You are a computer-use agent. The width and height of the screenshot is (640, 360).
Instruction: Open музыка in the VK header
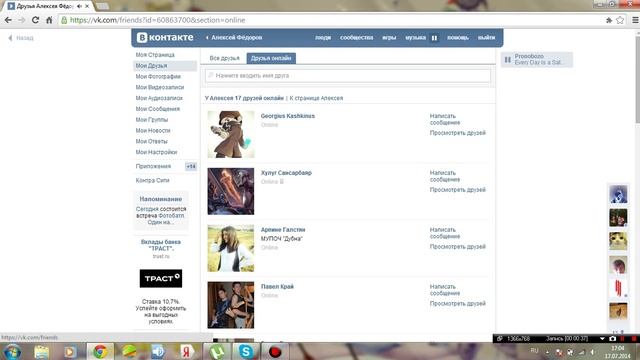[x=416, y=38]
